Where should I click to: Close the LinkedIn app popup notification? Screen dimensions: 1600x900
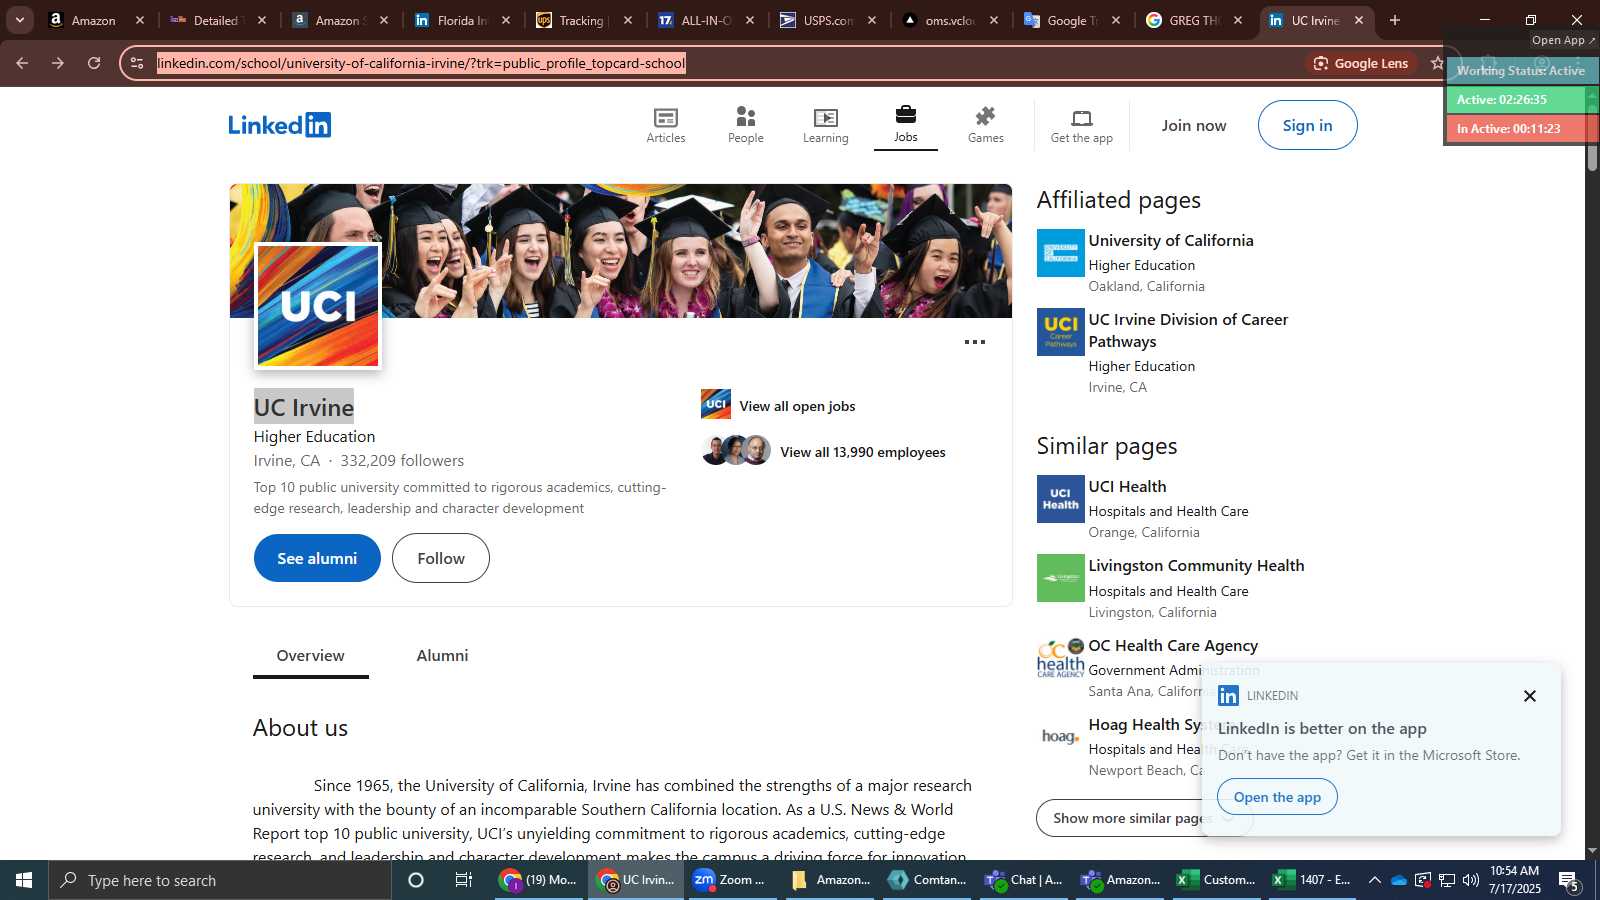1529,696
